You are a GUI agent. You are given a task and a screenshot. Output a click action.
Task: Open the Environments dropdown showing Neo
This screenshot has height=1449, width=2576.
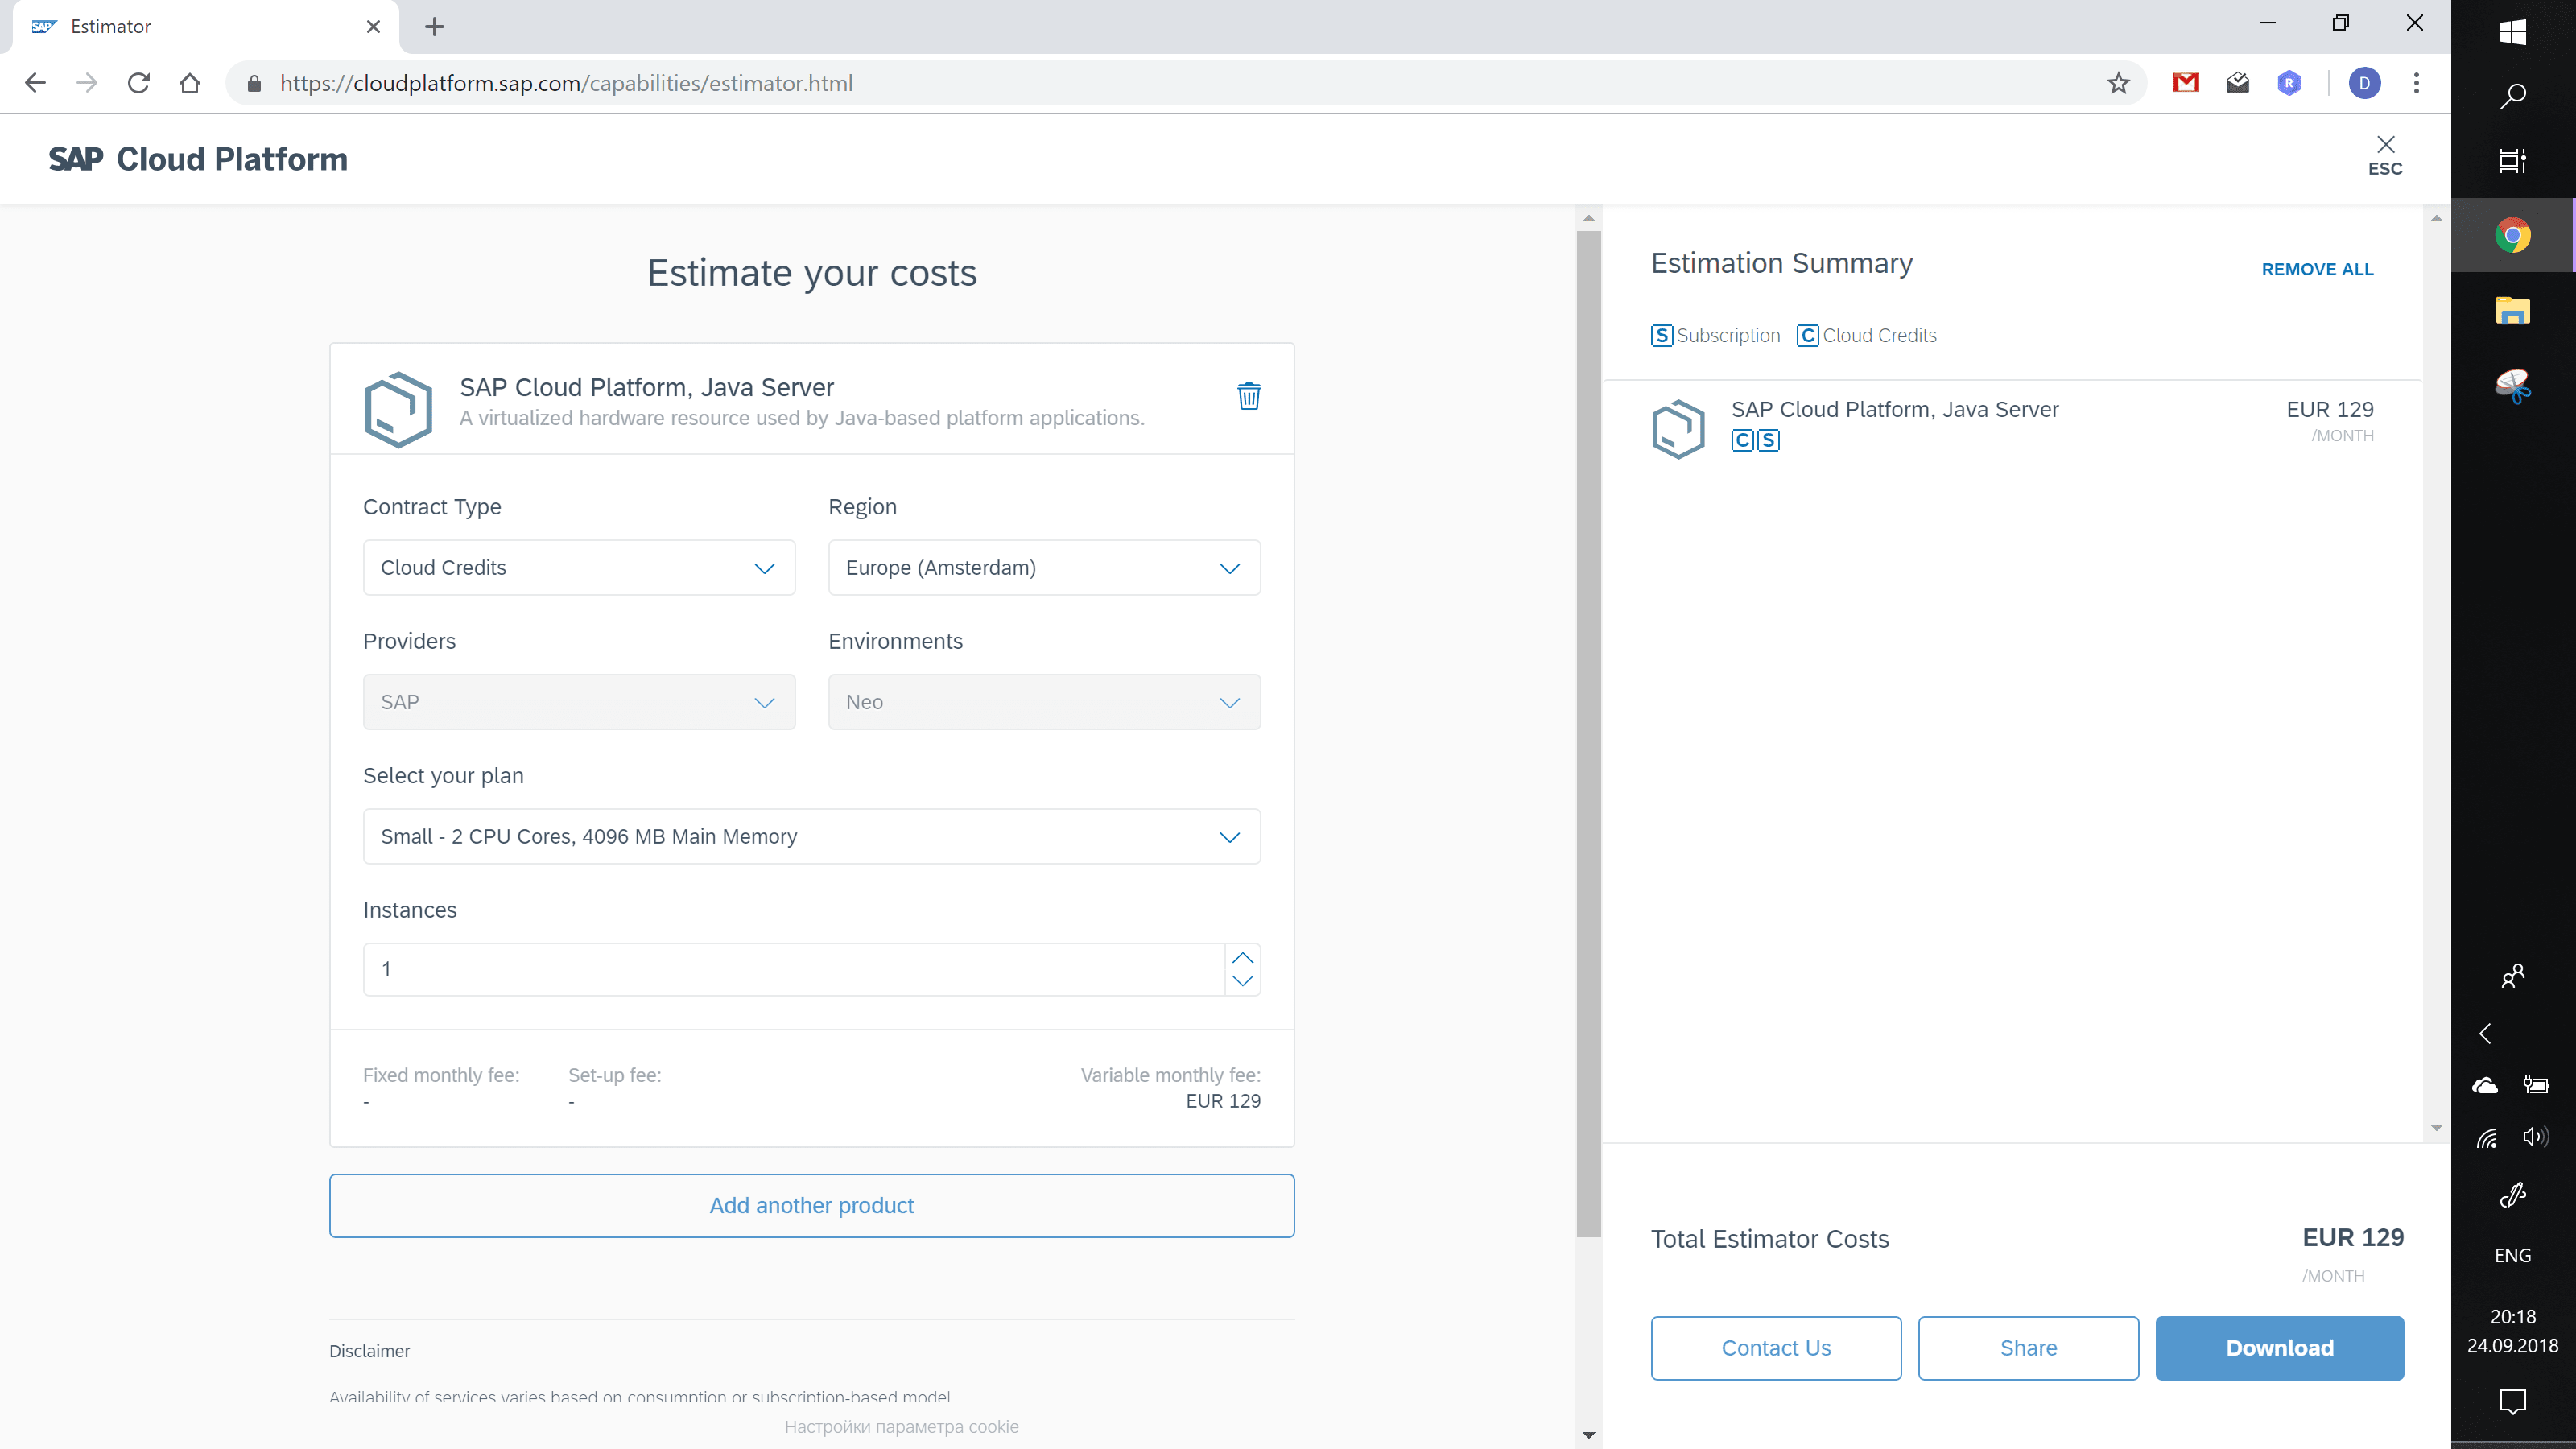coord(1044,702)
